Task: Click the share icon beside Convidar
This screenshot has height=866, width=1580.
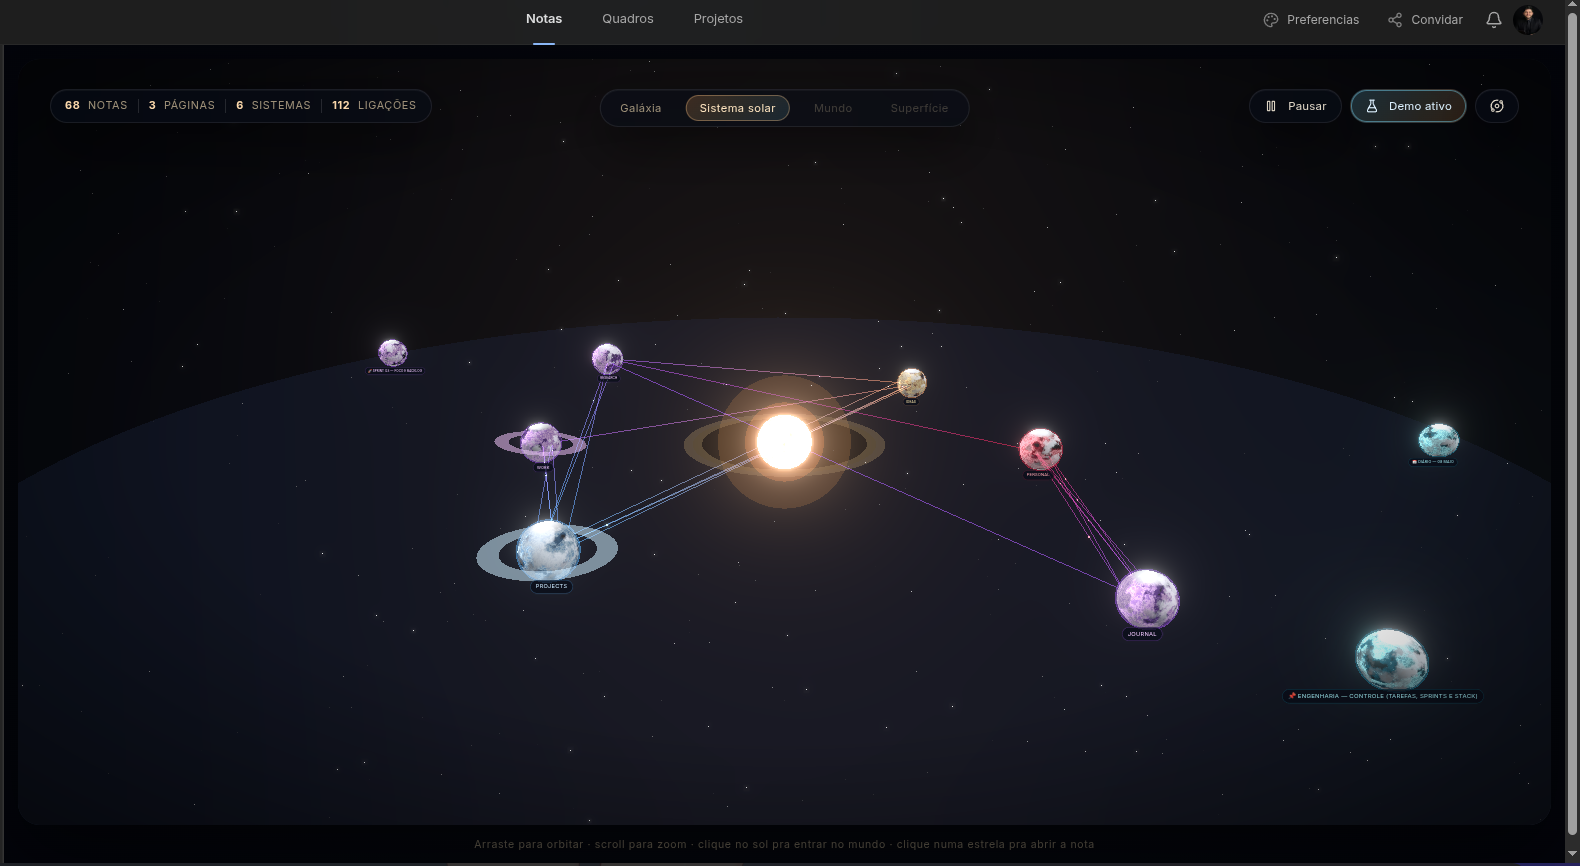Action: pos(1395,20)
